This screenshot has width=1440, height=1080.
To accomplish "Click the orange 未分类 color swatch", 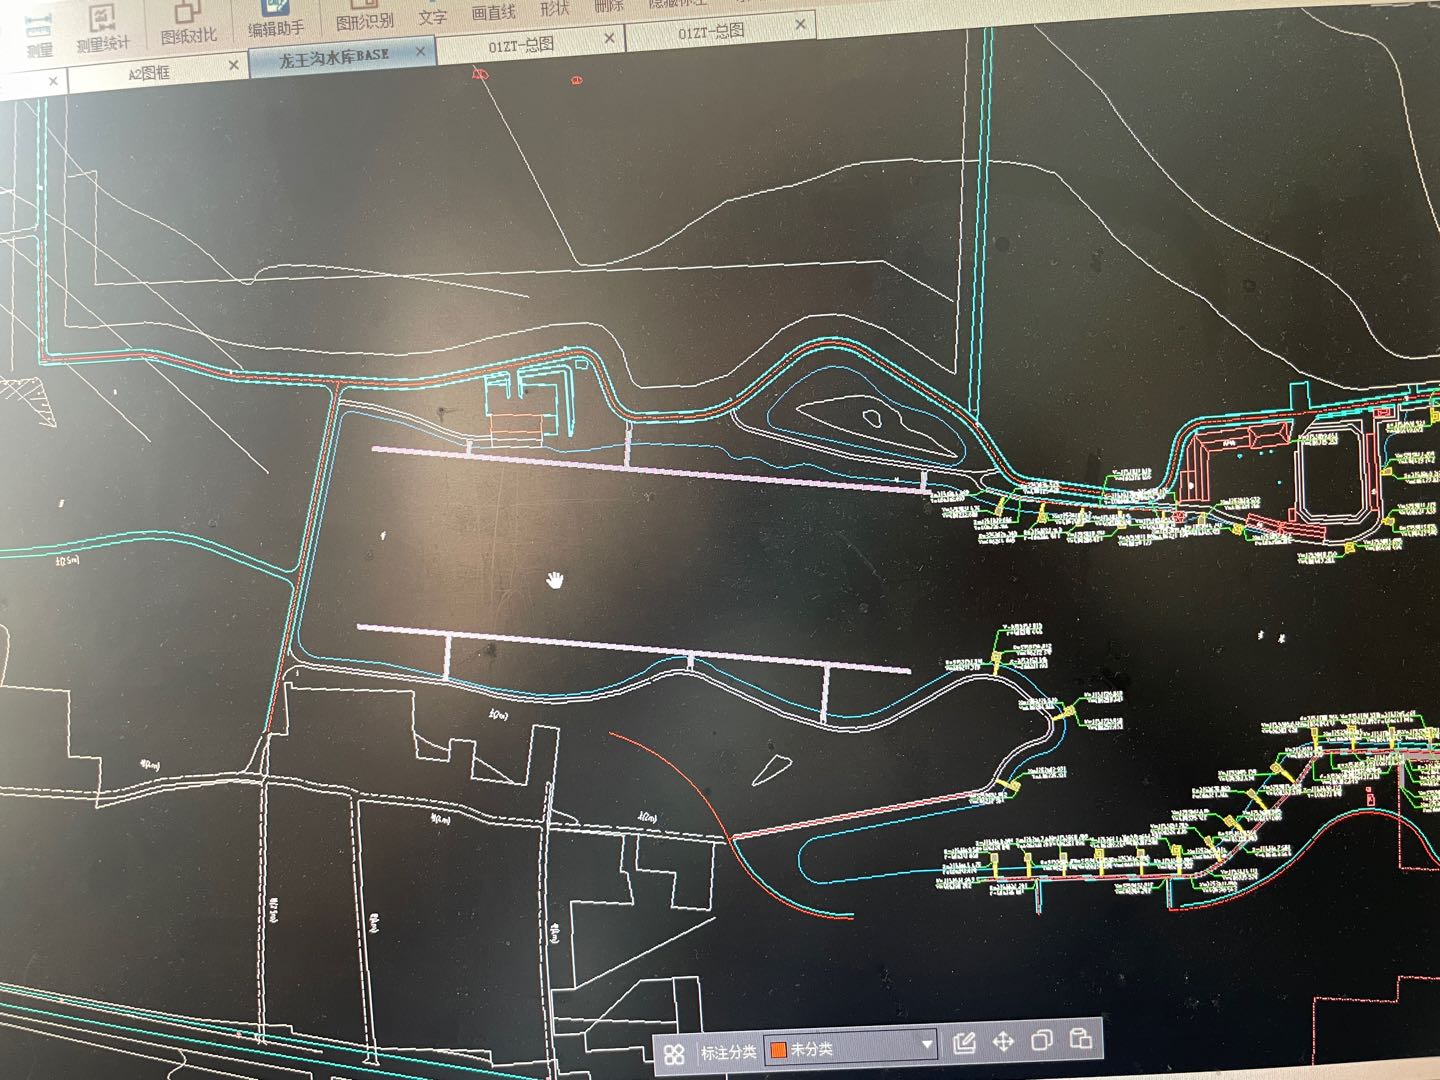I will coord(778,1050).
